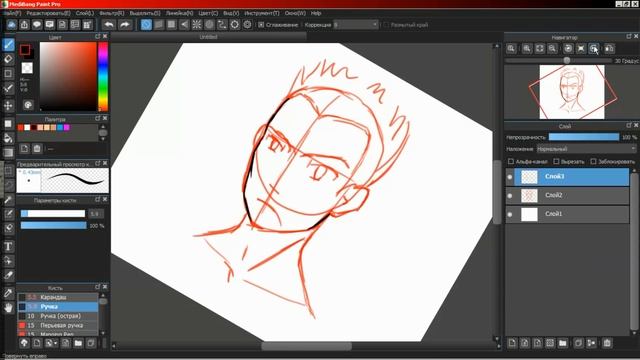Add new brush icon in Brush panel
The width and height of the screenshot is (640, 360).
tap(37, 343)
